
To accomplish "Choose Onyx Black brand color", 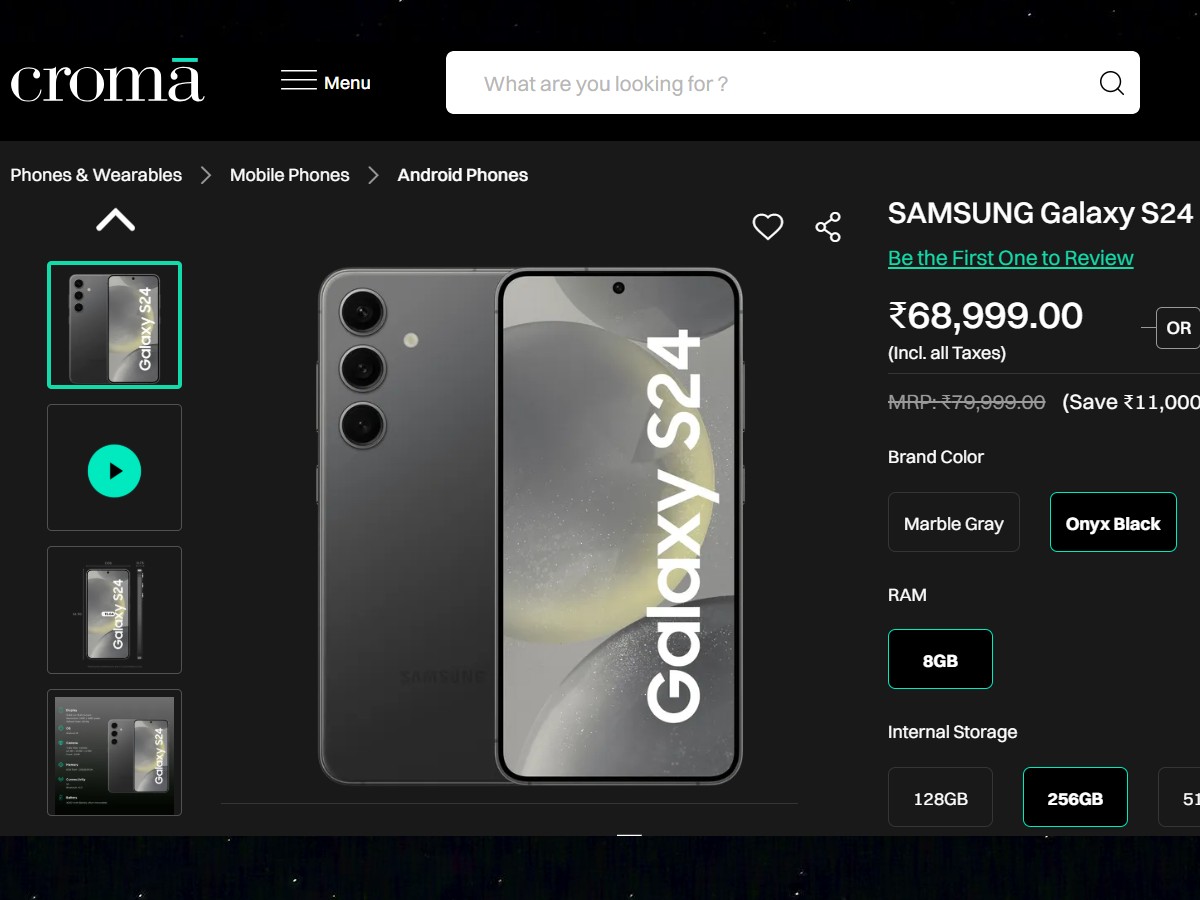I will (x=1113, y=523).
